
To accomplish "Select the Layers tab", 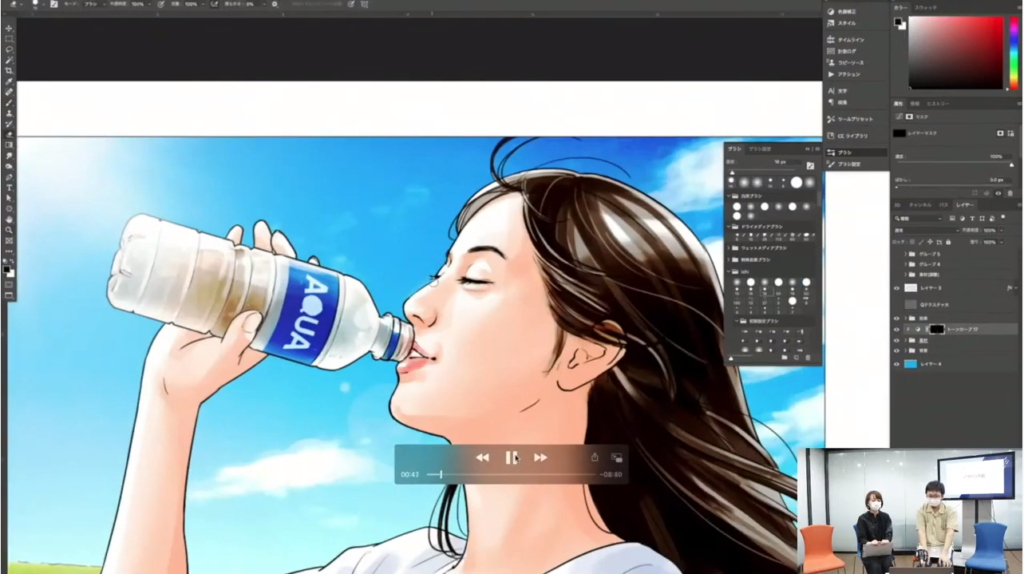I will coord(964,205).
